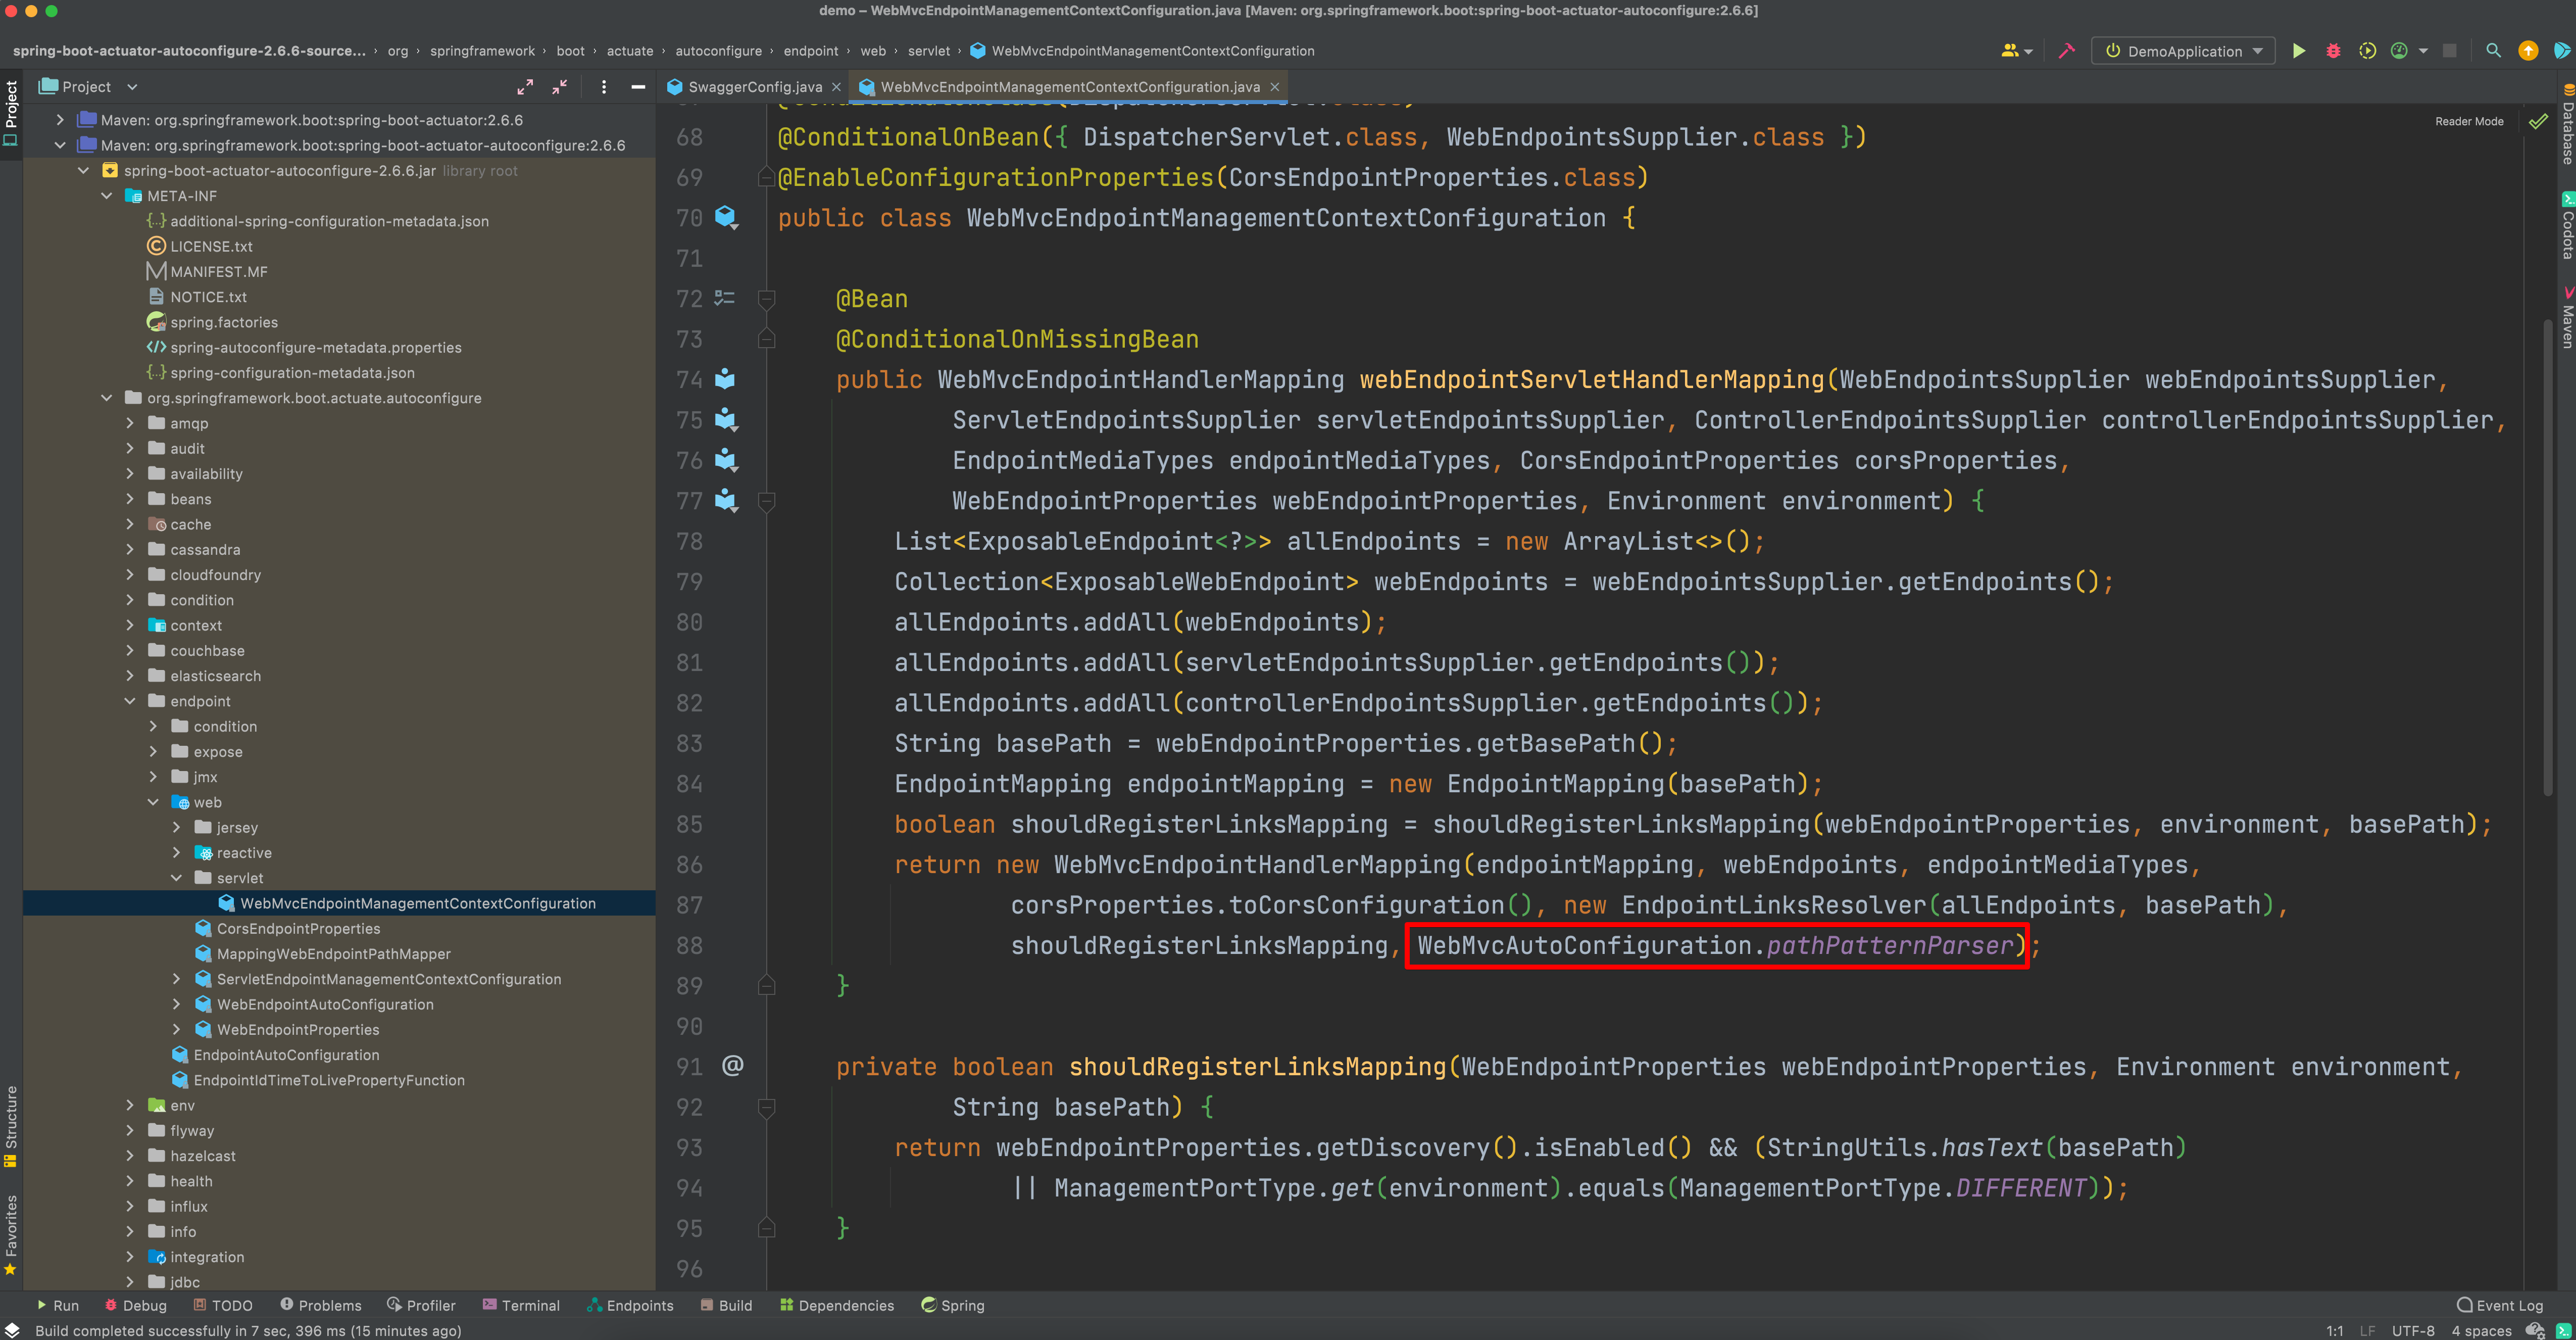Viewport: 2576px width, 1340px height.
Task: Click the Build hammer icon
Action: (2067, 51)
